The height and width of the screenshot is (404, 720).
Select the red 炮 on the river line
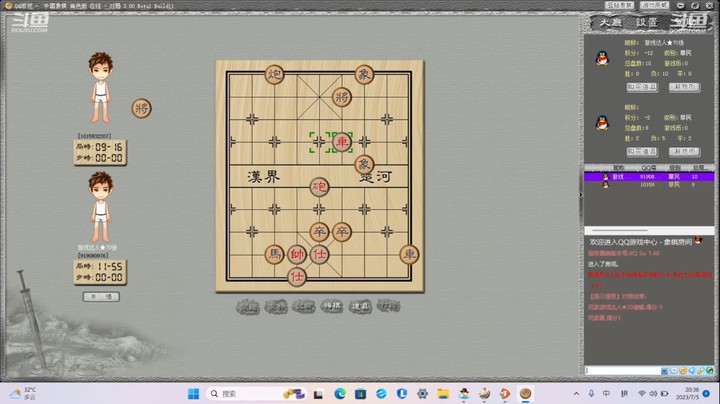[x=319, y=187]
